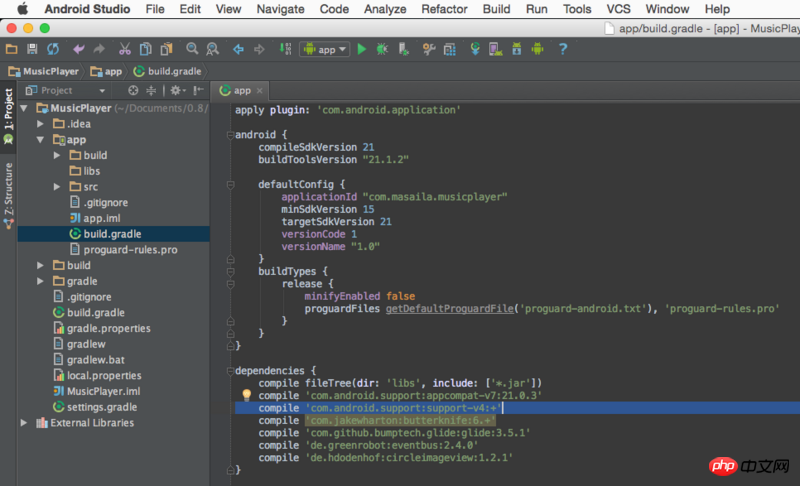Click the getDefaultProguardFile link

pyautogui.click(x=449, y=309)
